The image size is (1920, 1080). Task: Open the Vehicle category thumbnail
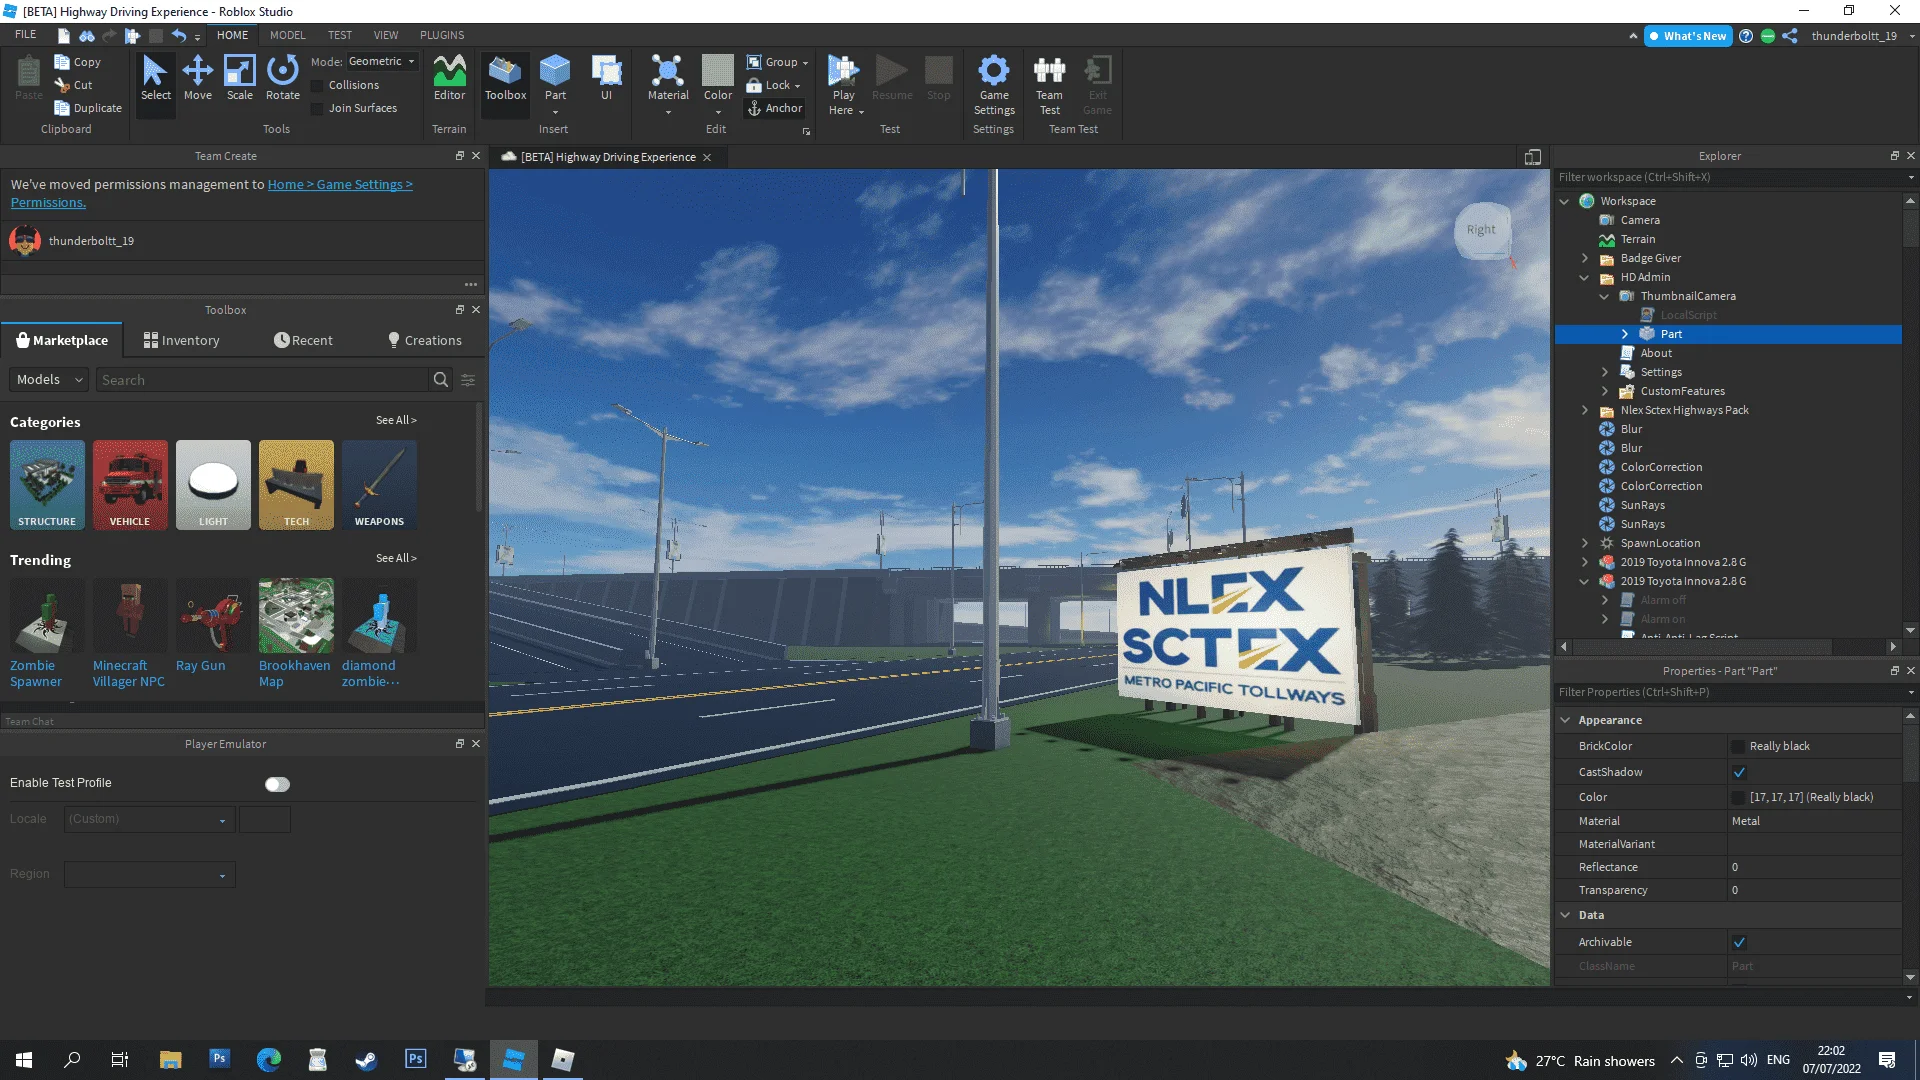[130, 485]
